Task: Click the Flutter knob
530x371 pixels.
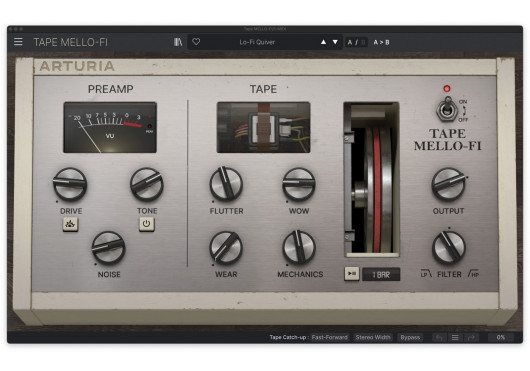Action: click(226, 184)
